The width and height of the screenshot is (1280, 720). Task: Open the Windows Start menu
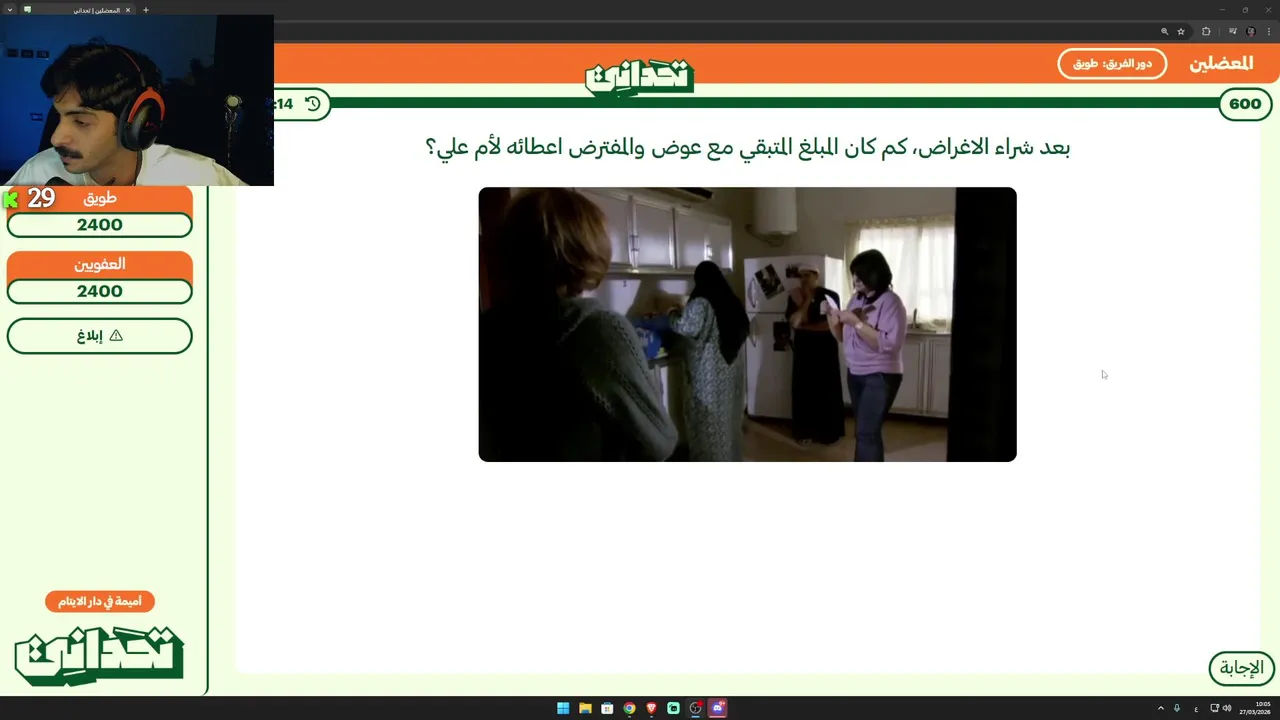(x=563, y=708)
